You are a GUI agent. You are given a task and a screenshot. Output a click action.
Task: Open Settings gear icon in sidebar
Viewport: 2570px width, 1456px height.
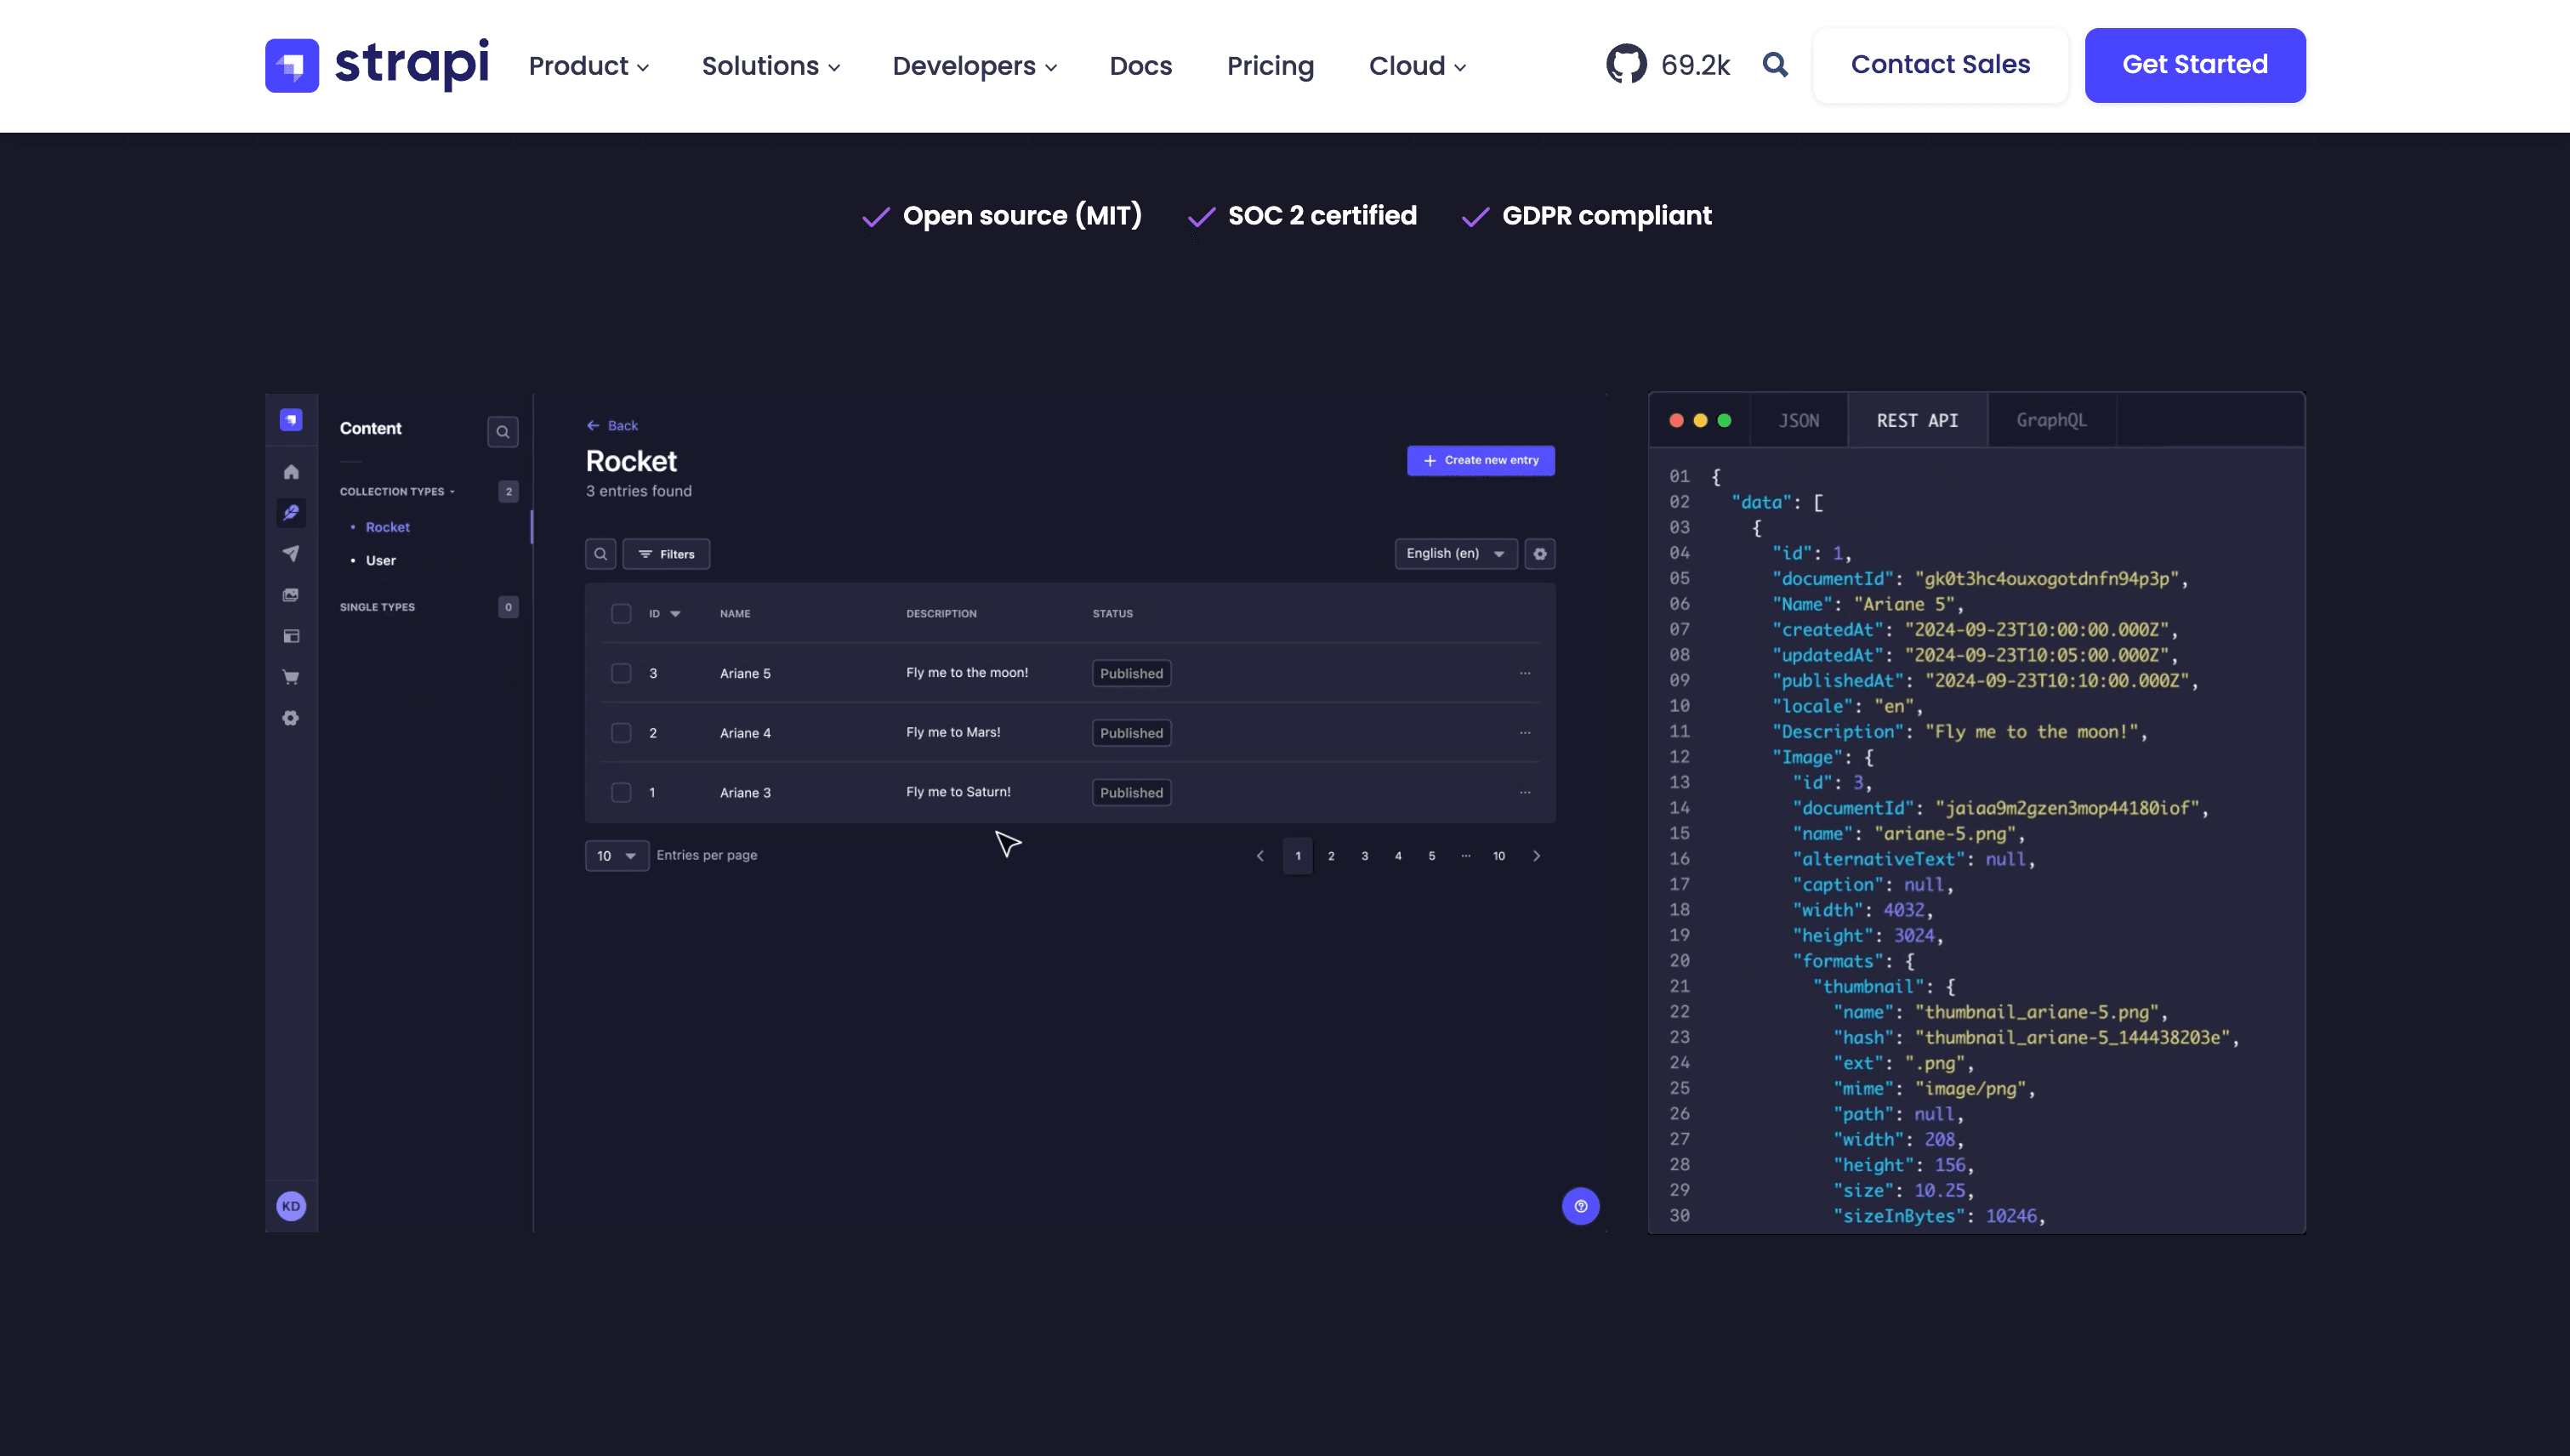(x=291, y=718)
